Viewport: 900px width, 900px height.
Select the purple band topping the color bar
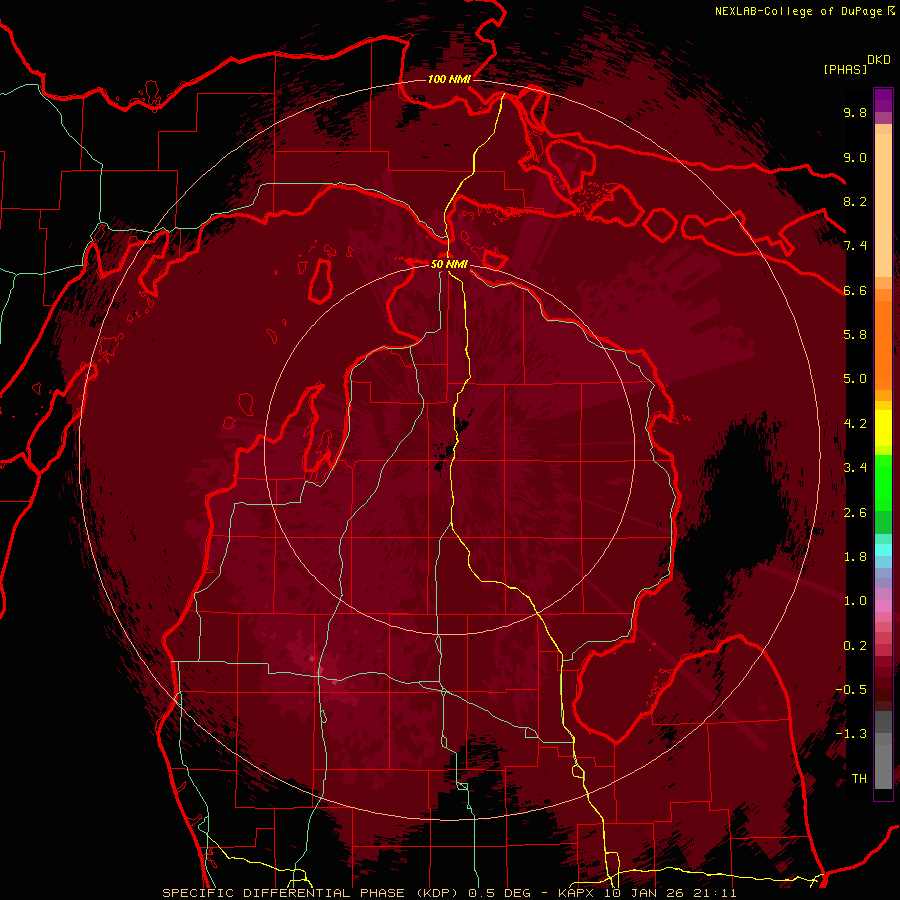[x=883, y=100]
